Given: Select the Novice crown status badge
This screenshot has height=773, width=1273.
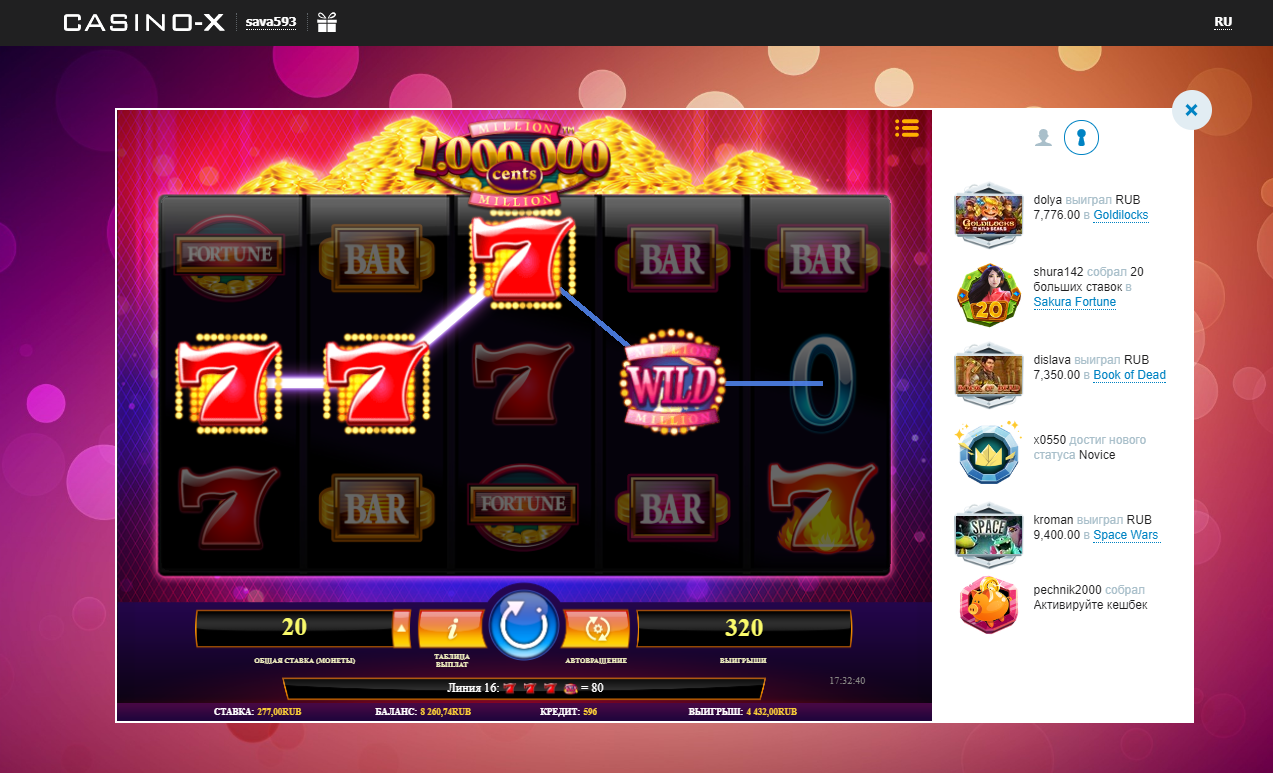Looking at the screenshot, I should 989,455.
